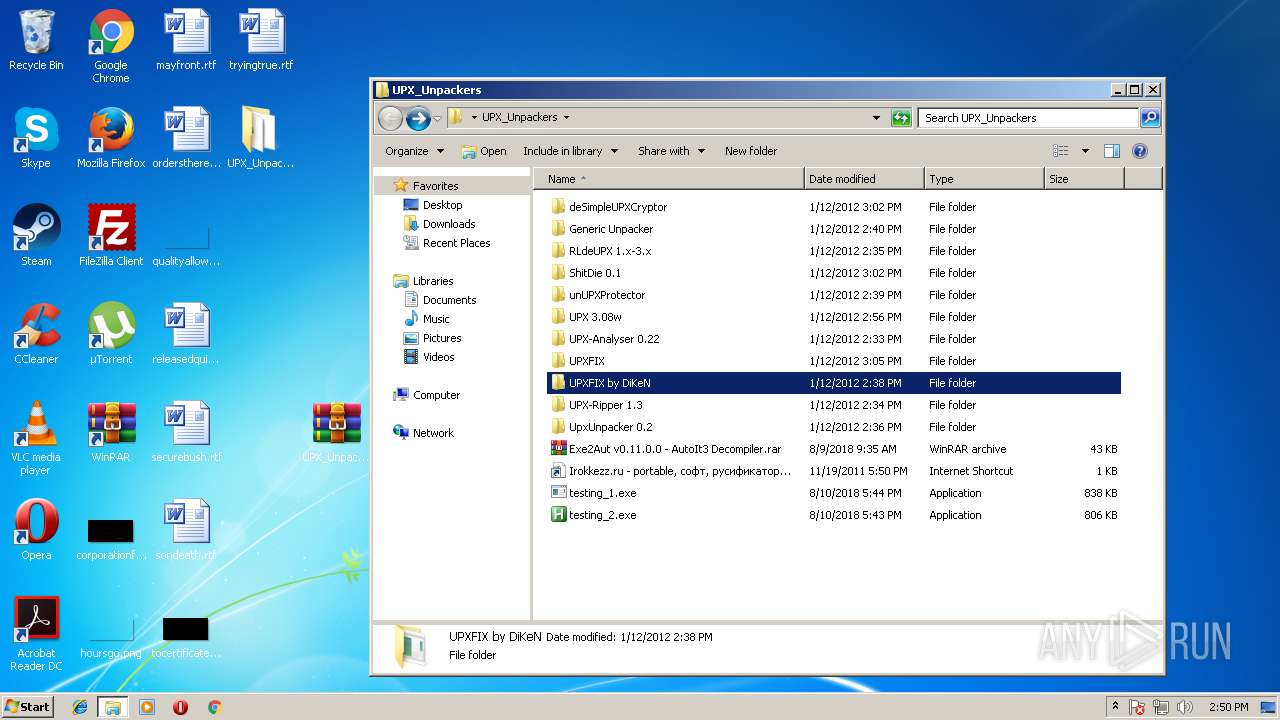Click the 2:50 PM taskbar clock
1280x720 pixels.
(x=1228, y=707)
